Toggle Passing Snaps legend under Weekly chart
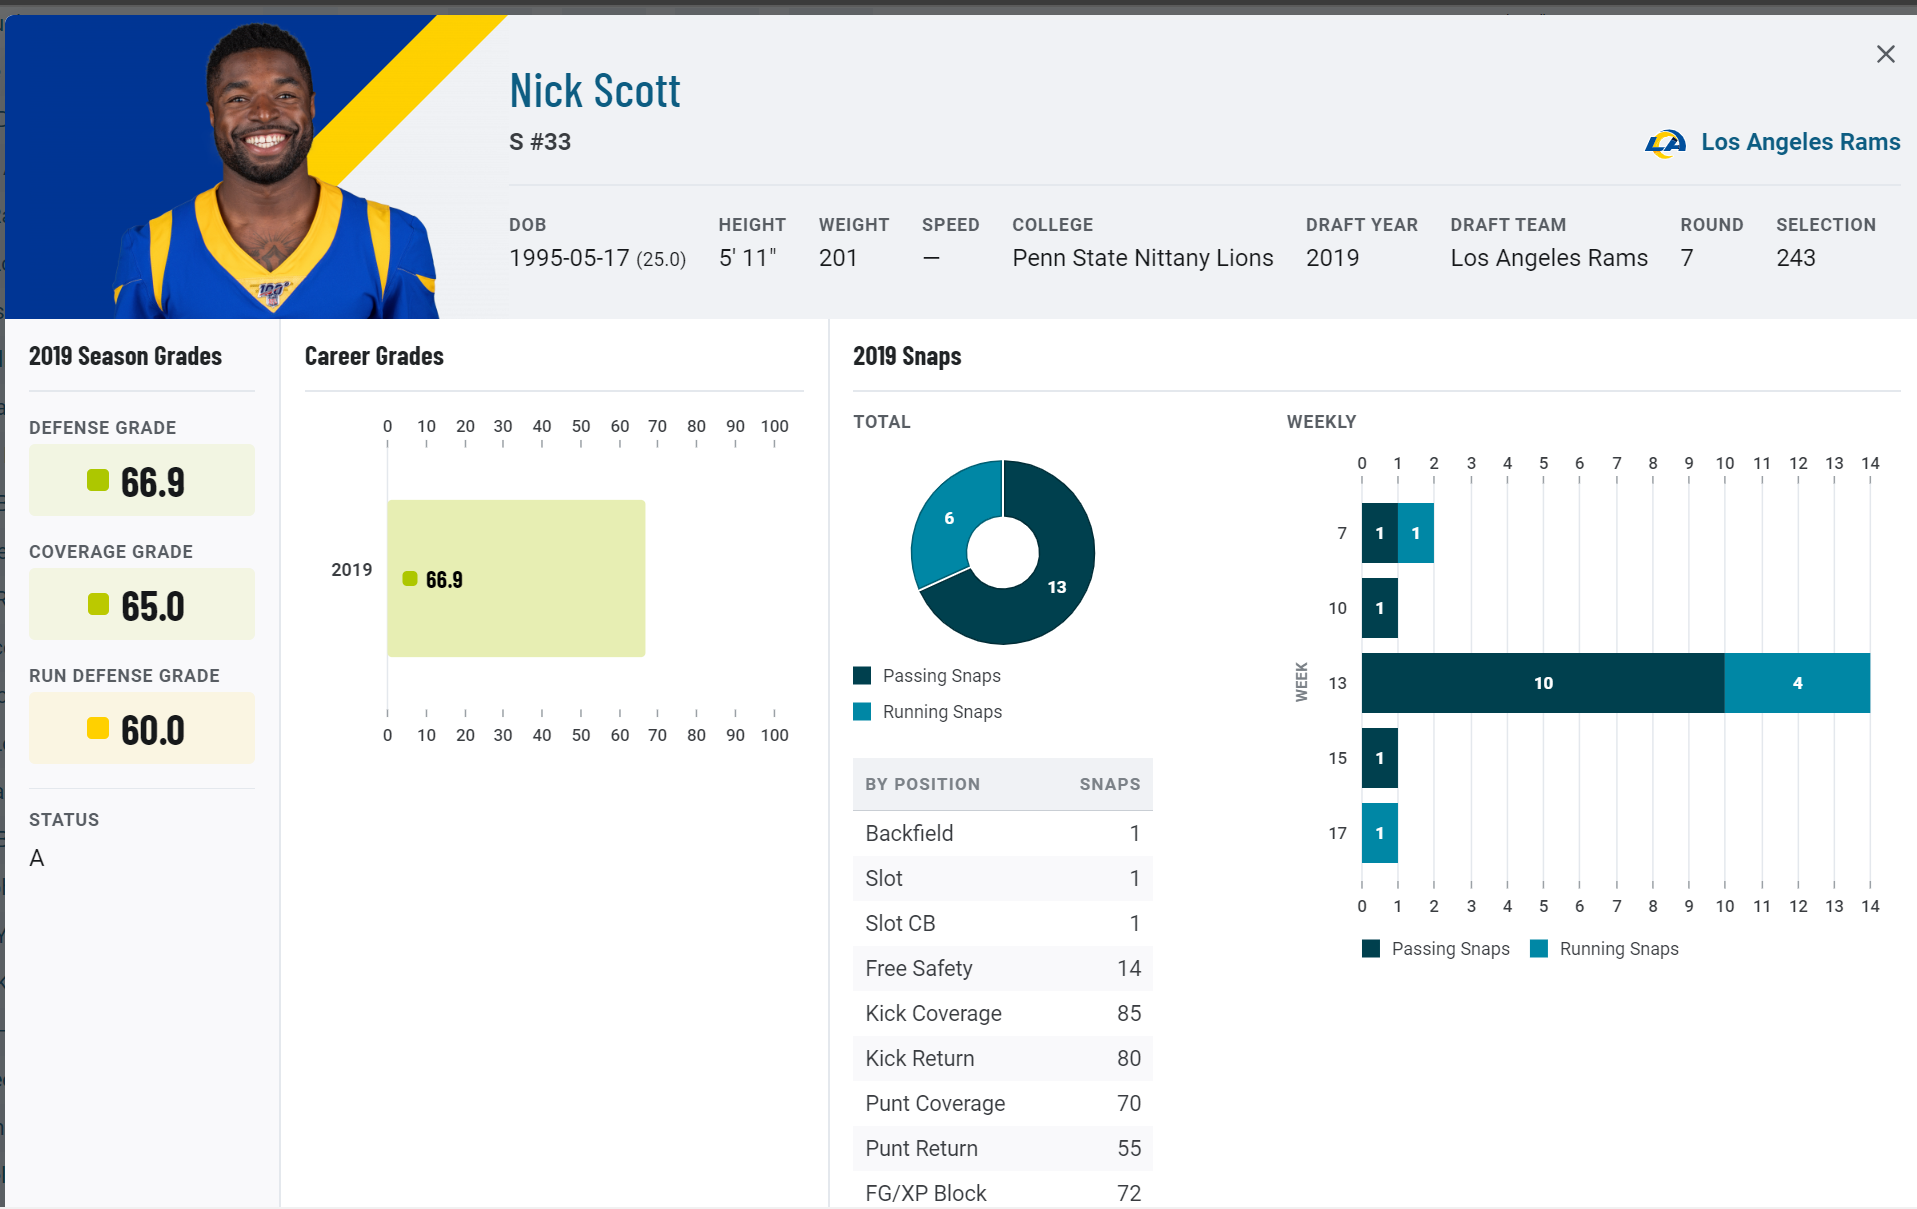Screen dimensions: 1917x1209 1436,949
